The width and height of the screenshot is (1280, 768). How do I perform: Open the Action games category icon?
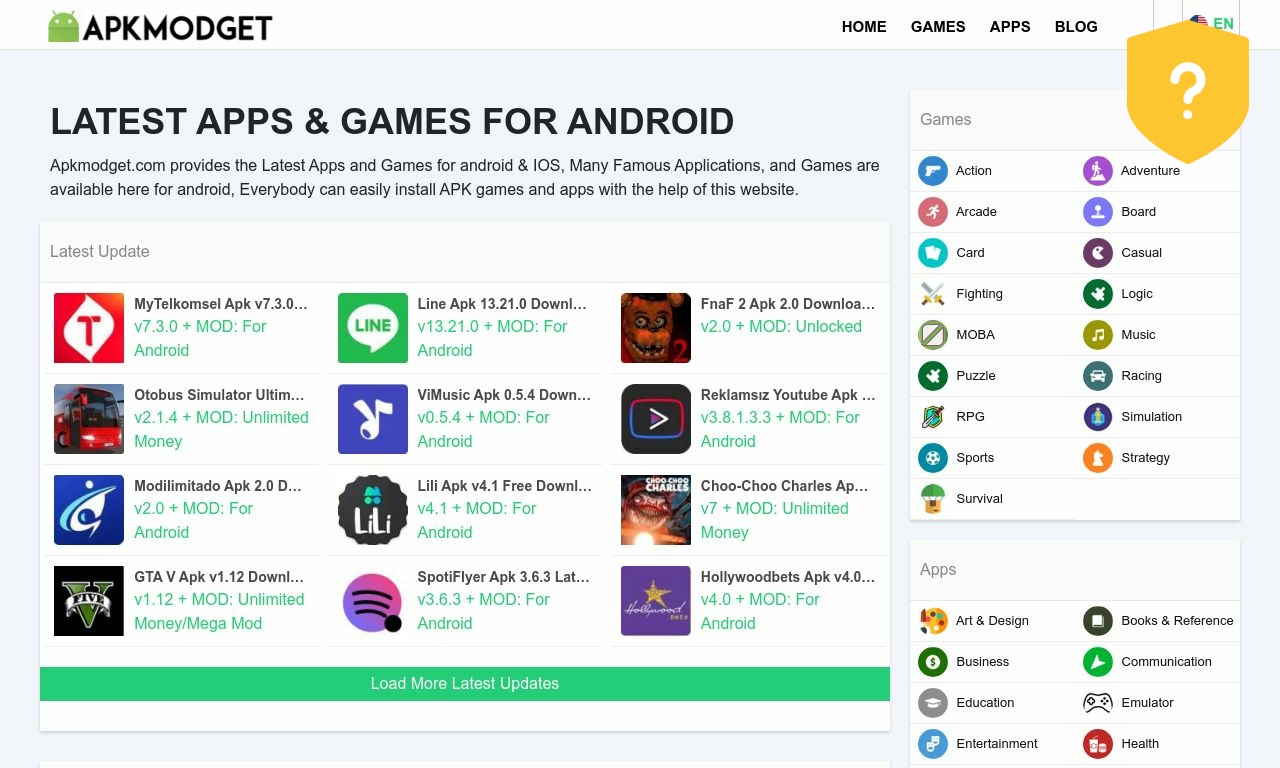[x=933, y=171]
